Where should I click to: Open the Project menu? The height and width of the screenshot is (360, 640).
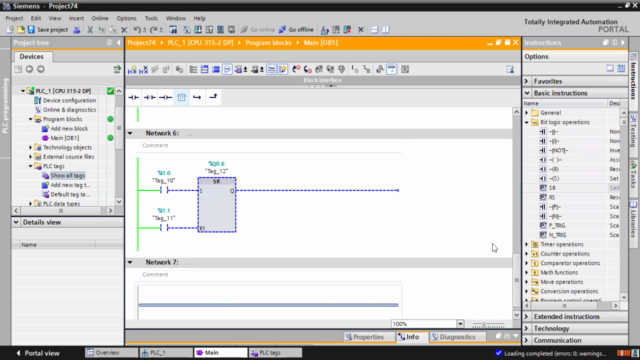pos(14,18)
